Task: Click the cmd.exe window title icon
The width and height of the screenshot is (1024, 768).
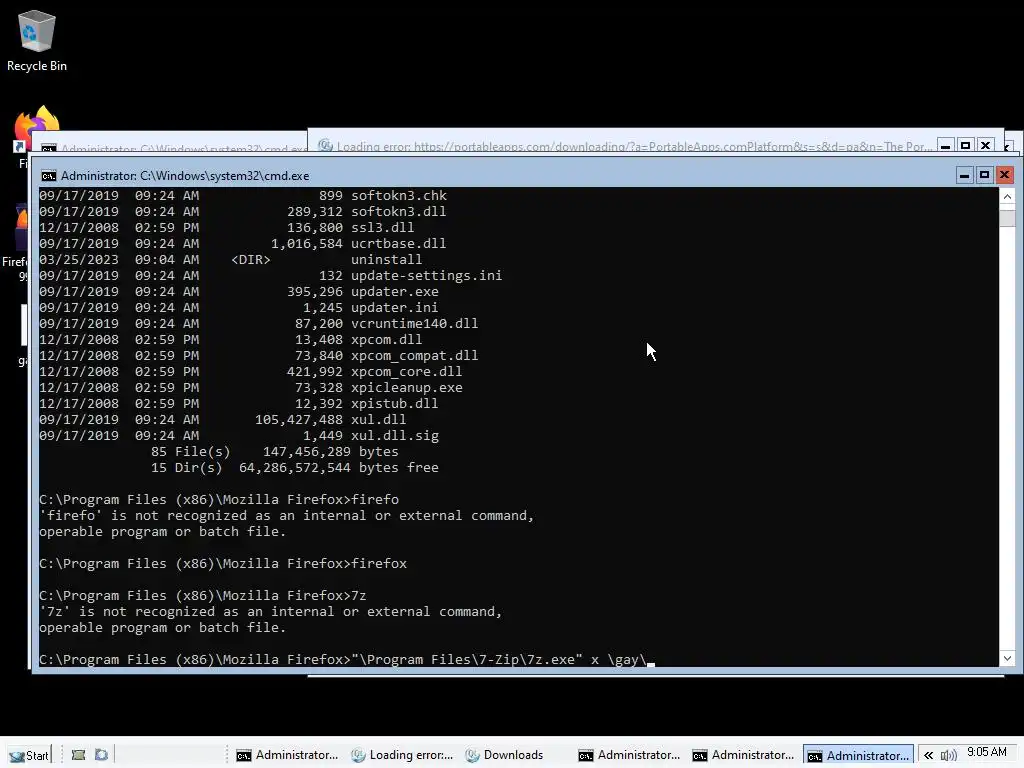Action: click(48, 176)
